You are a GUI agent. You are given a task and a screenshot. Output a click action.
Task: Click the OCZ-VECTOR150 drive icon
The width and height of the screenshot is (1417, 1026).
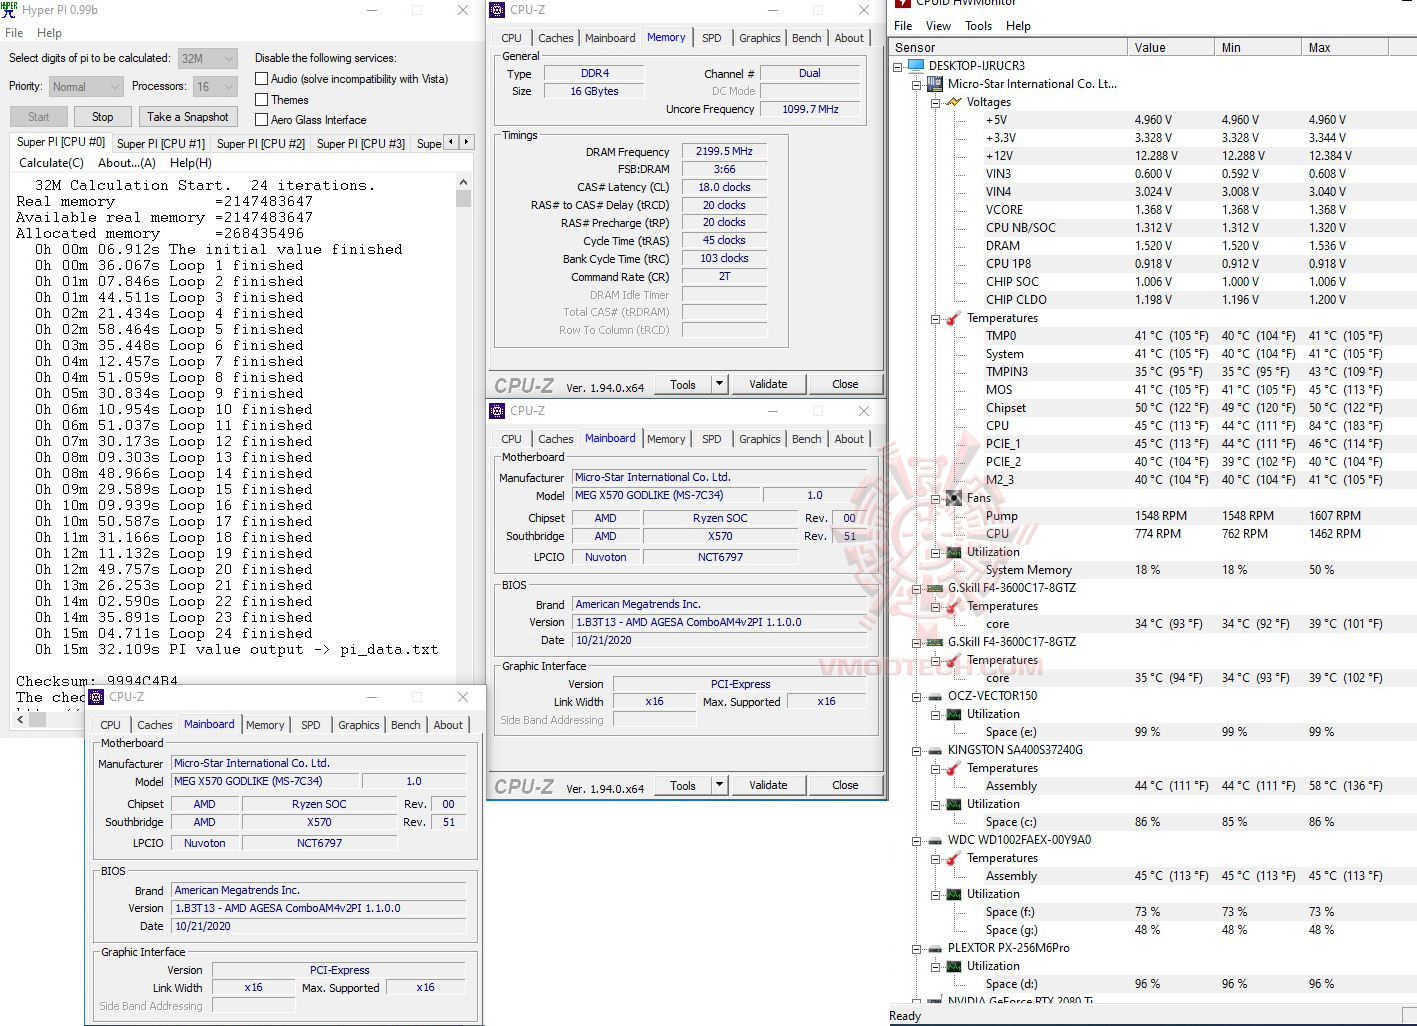(x=934, y=696)
